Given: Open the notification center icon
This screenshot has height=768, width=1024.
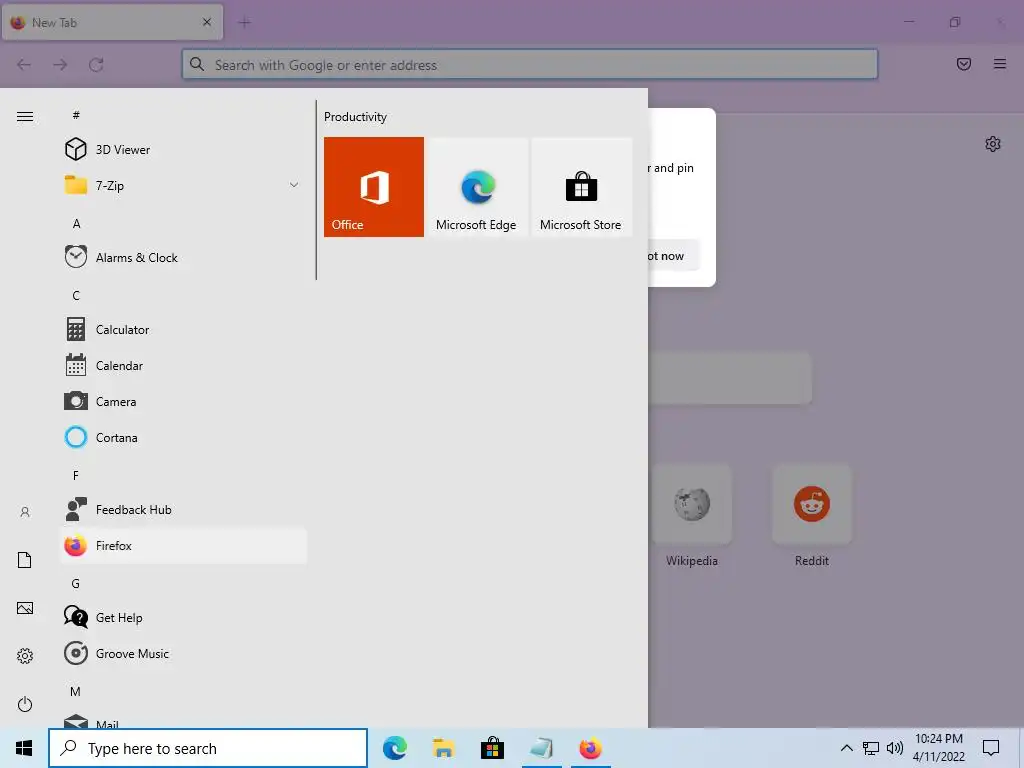Looking at the screenshot, I should 991,748.
